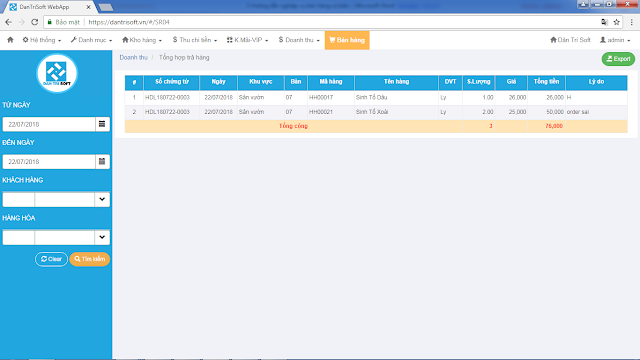
Task: Click the Clear button
Action: 51,259
